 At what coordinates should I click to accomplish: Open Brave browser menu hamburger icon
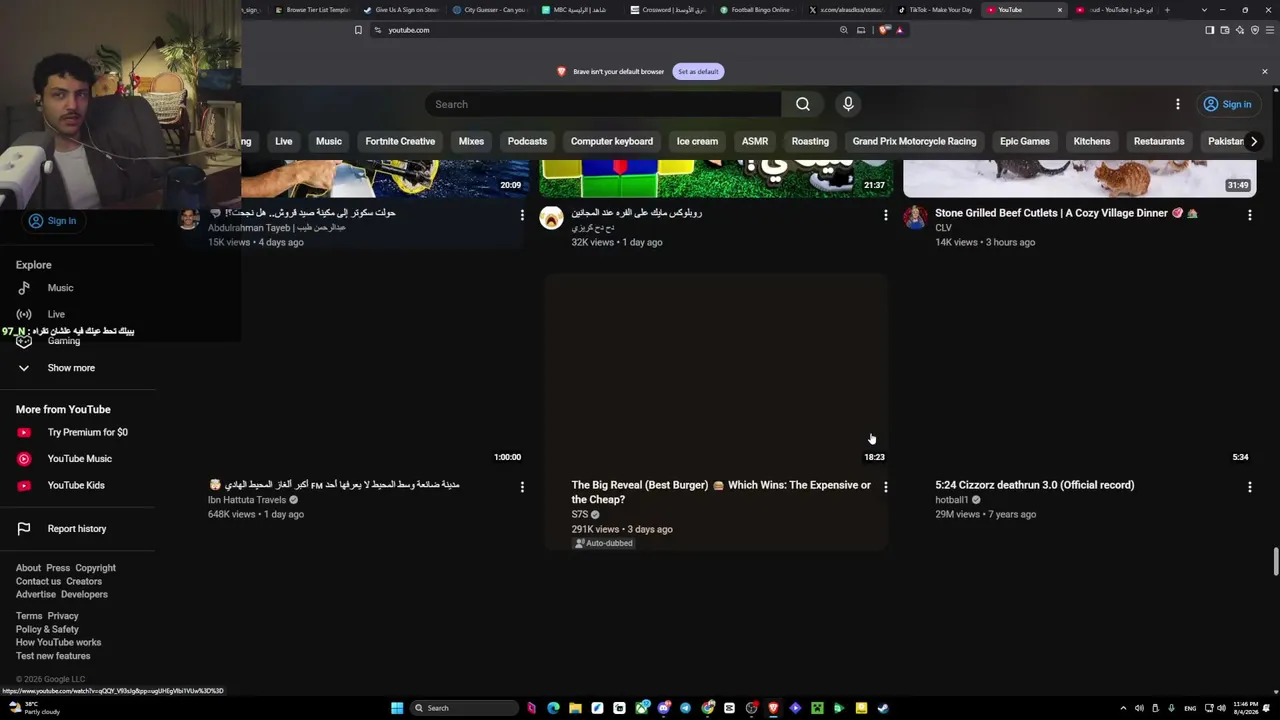pyautogui.click(x=1270, y=30)
